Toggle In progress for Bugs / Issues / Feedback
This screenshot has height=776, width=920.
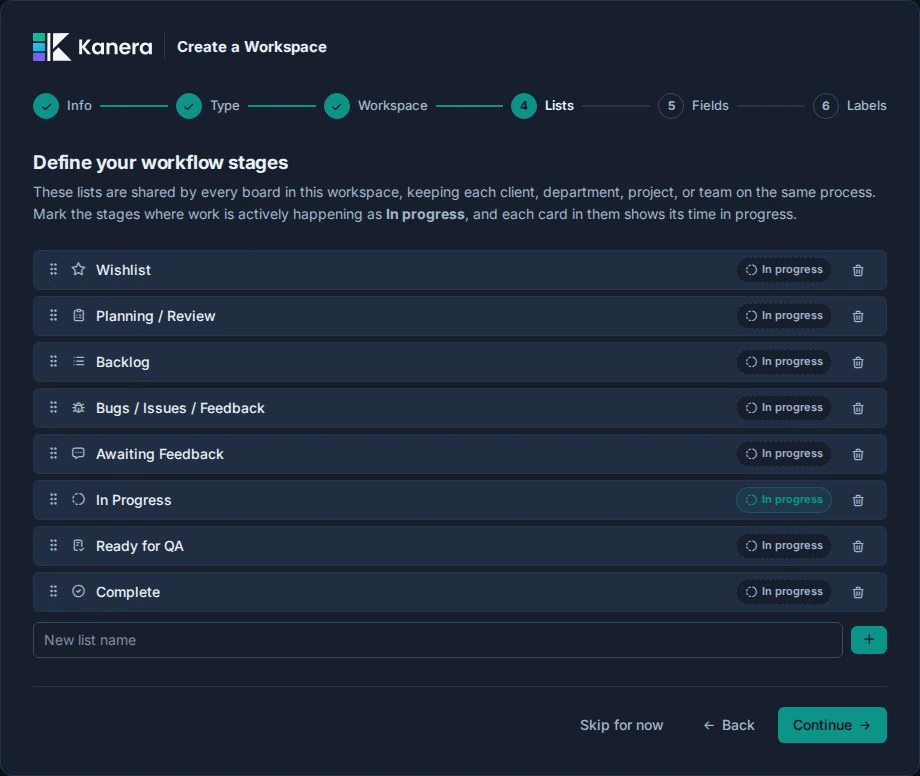click(x=783, y=408)
